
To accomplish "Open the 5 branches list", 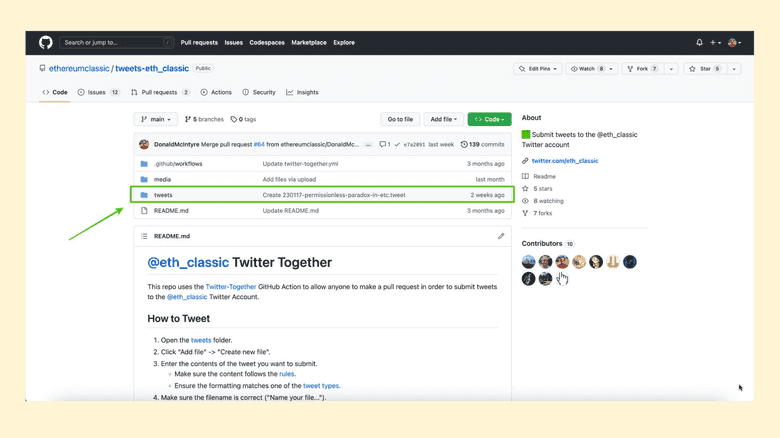I will (204, 119).
